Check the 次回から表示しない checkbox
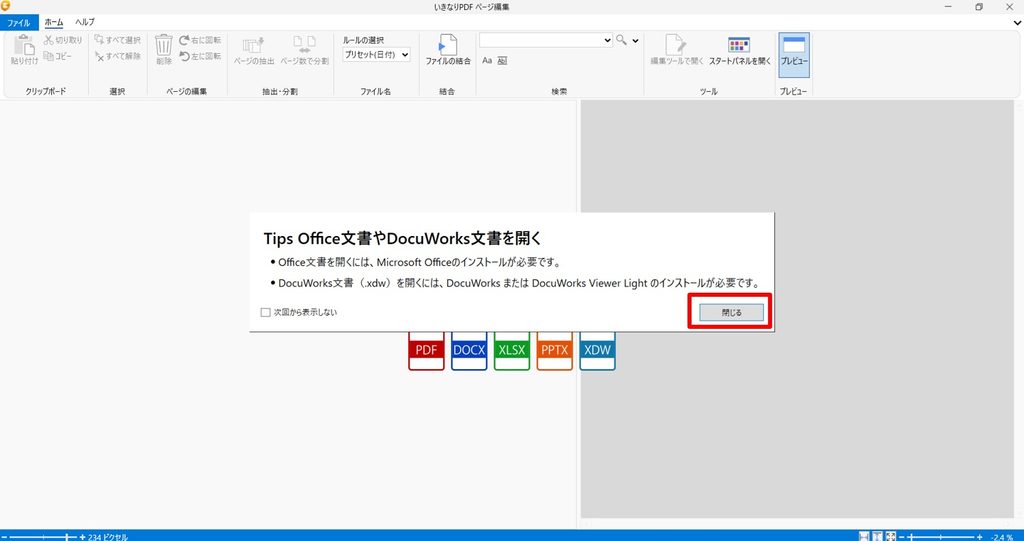 tap(265, 312)
